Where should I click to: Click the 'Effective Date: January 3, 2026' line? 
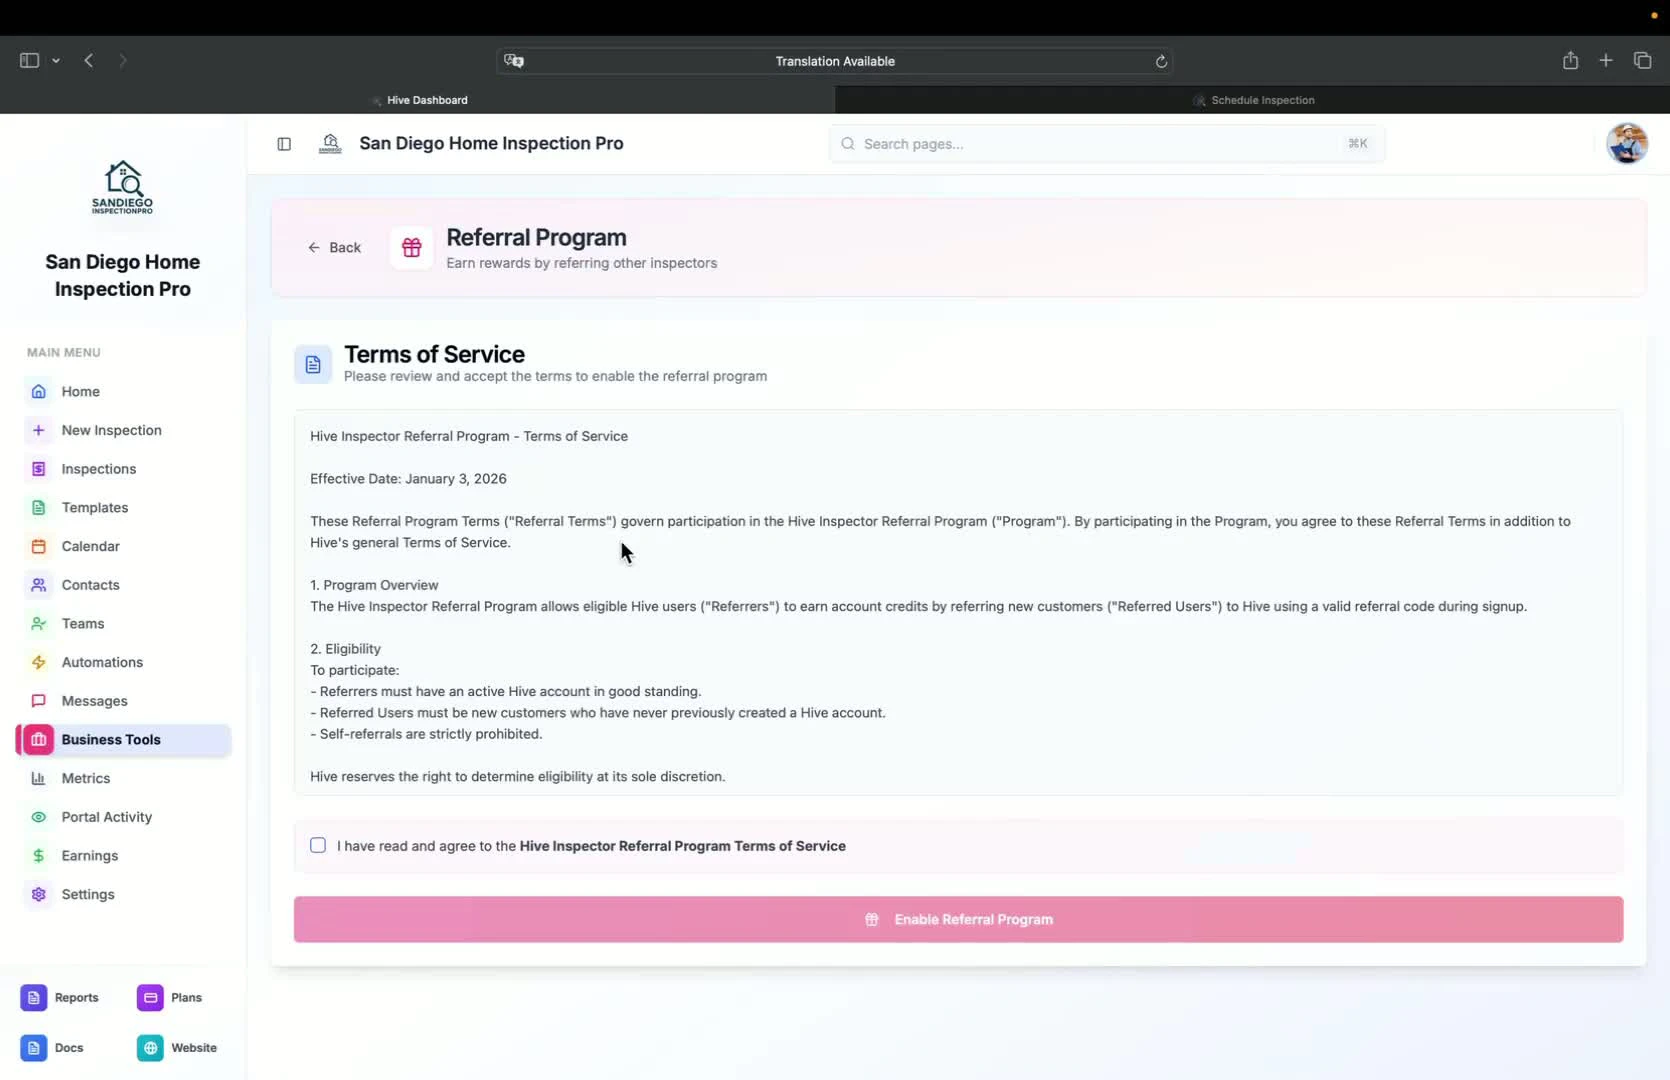coord(408,479)
